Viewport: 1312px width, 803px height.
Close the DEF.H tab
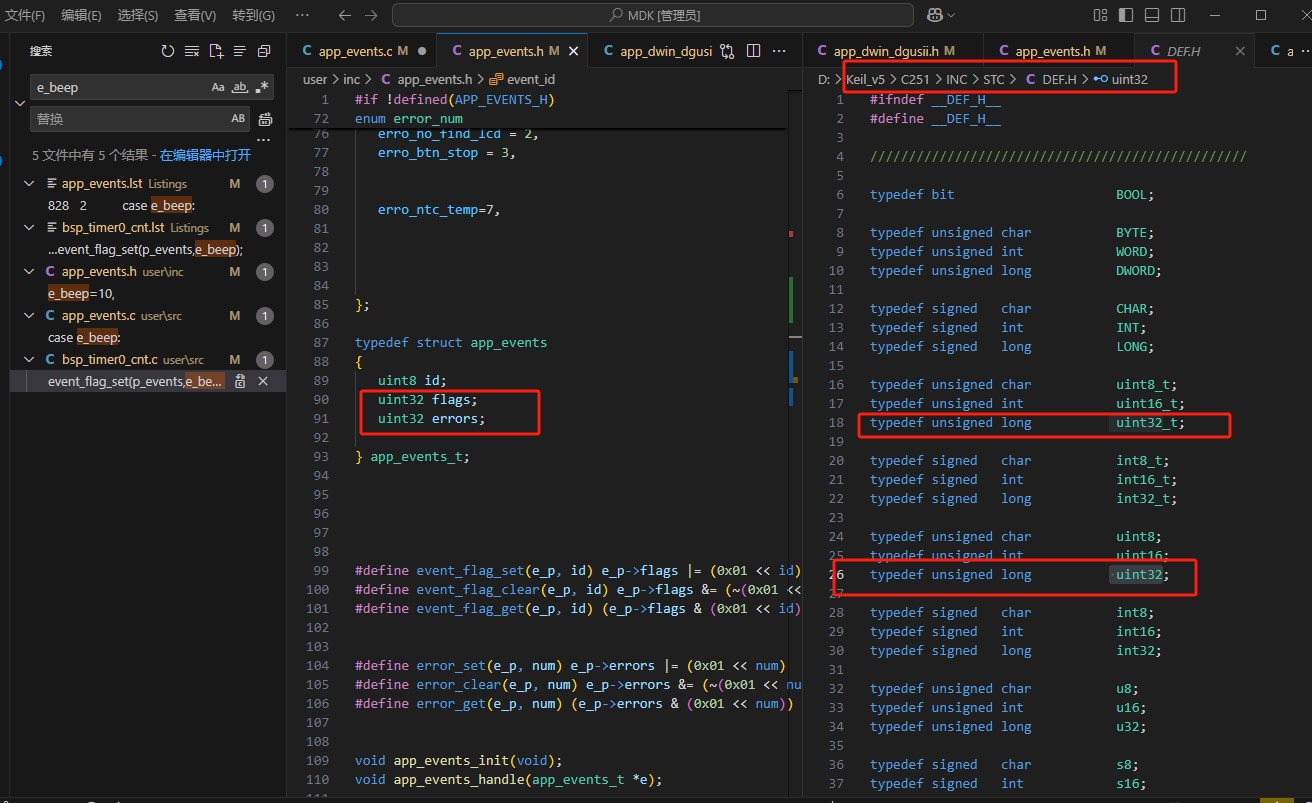[x=1240, y=51]
